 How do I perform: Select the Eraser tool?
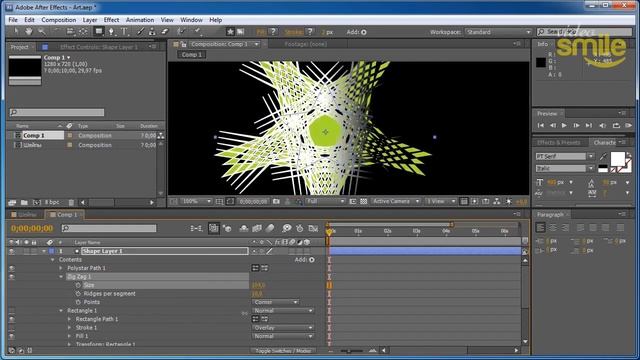[x=164, y=31]
